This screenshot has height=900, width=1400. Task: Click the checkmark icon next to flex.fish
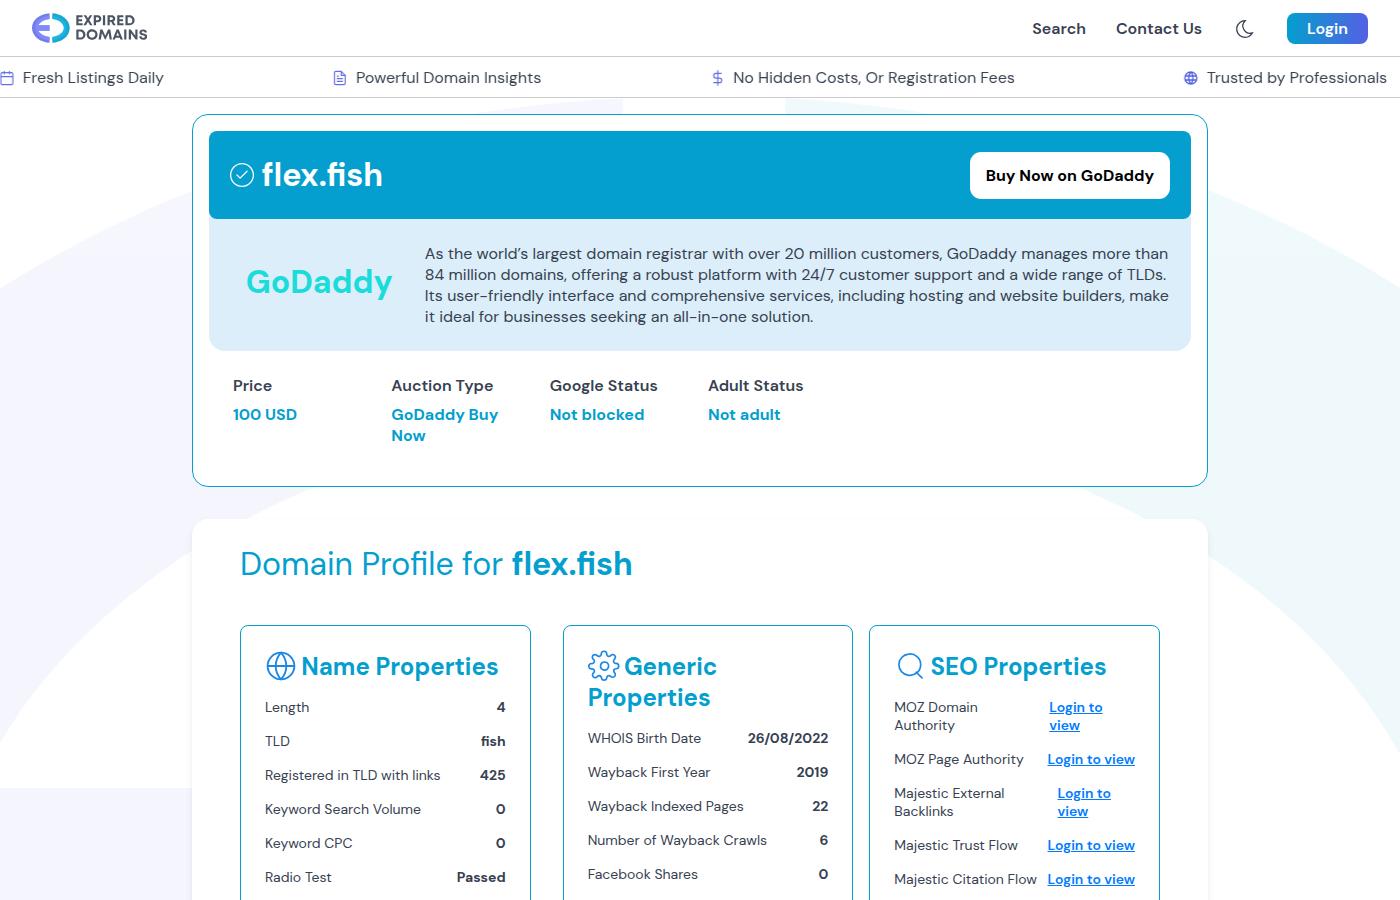point(242,175)
